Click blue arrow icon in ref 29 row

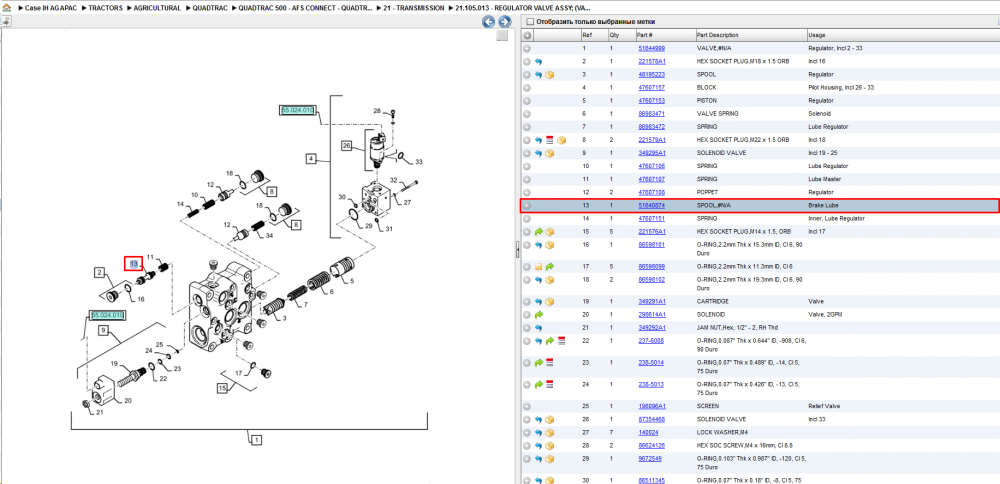click(538, 458)
